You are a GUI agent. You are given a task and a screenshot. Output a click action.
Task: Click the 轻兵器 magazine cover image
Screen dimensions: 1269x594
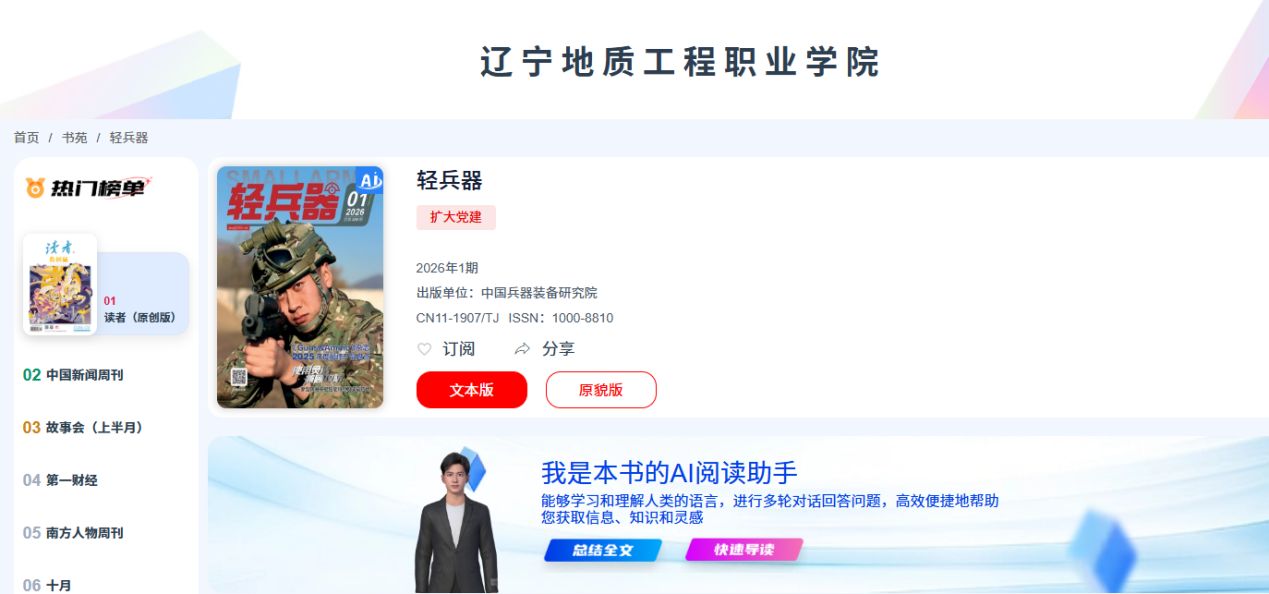coord(300,287)
